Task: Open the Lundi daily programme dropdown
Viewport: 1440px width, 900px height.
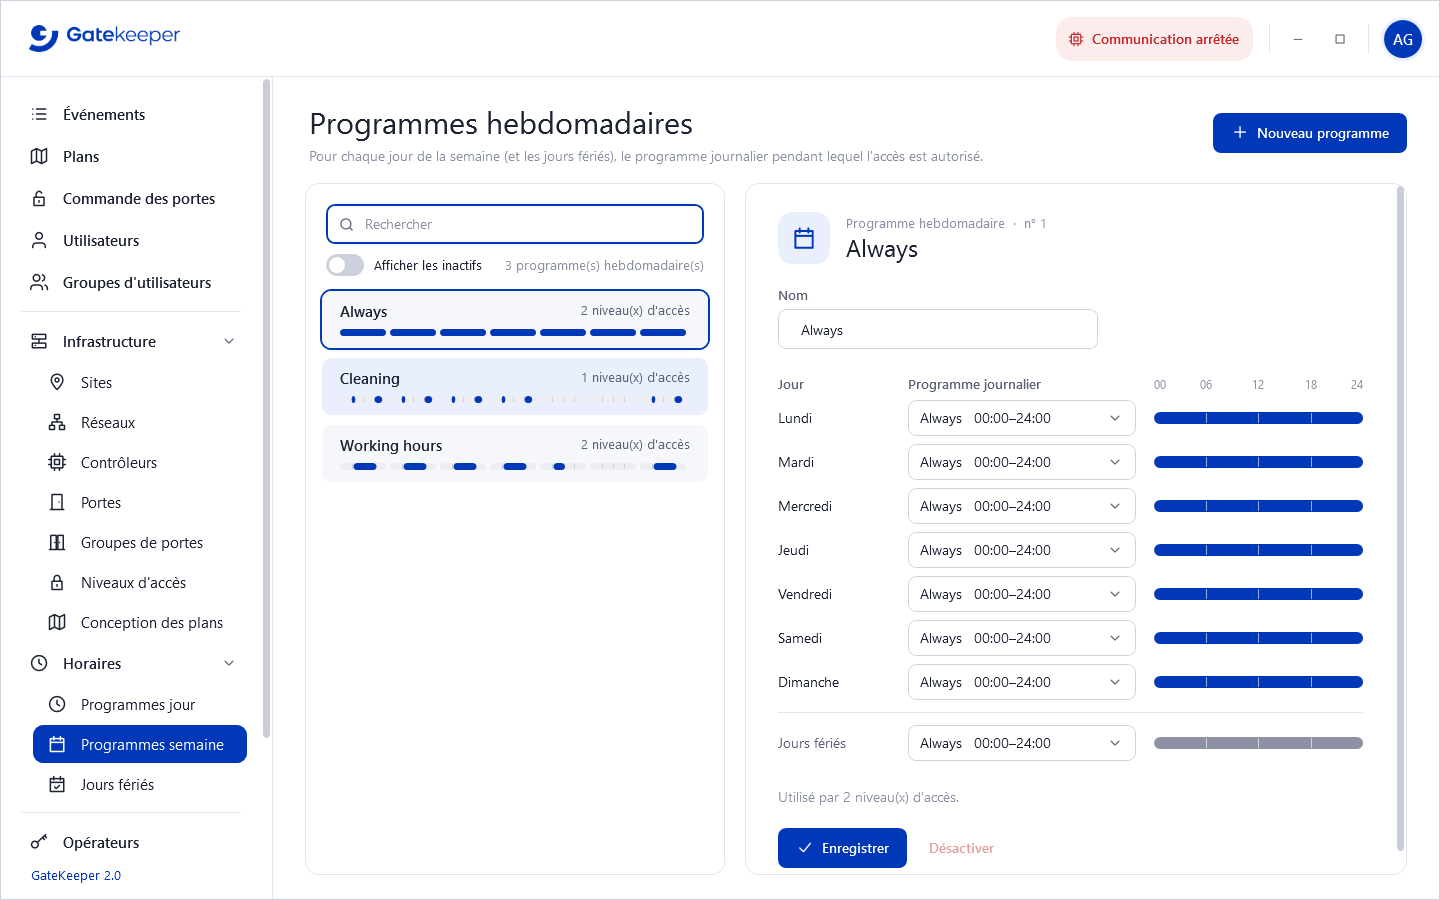Action: click(x=1022, y=418)
